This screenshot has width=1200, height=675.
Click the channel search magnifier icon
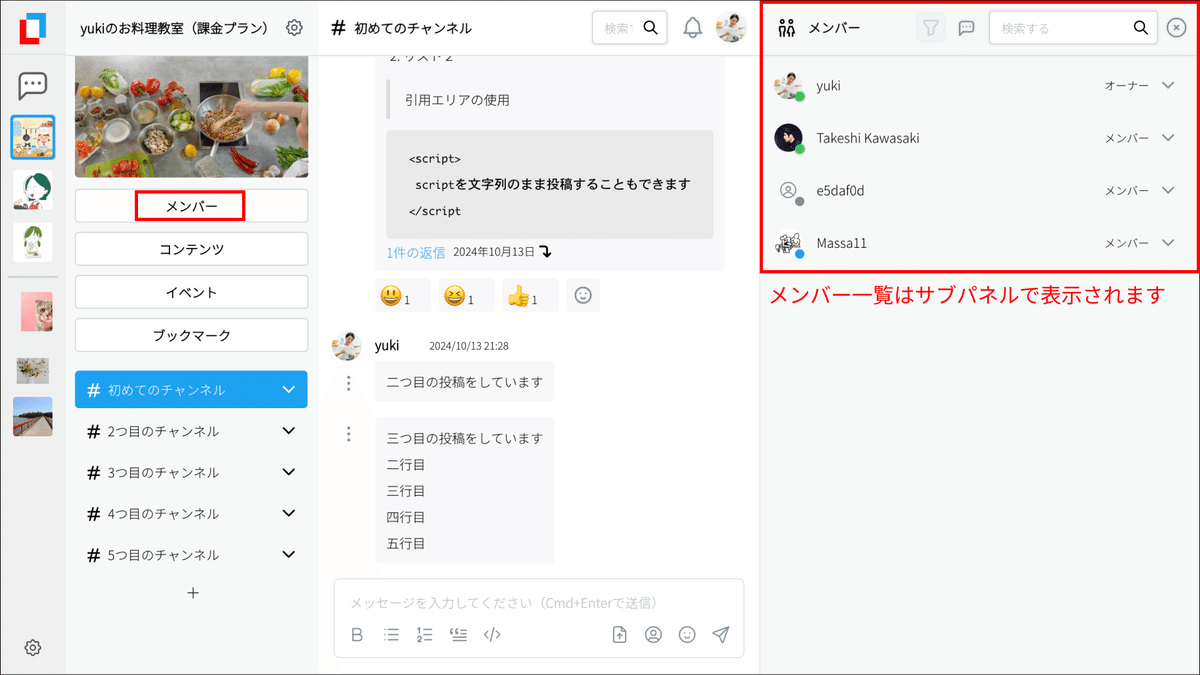(651, 28)
